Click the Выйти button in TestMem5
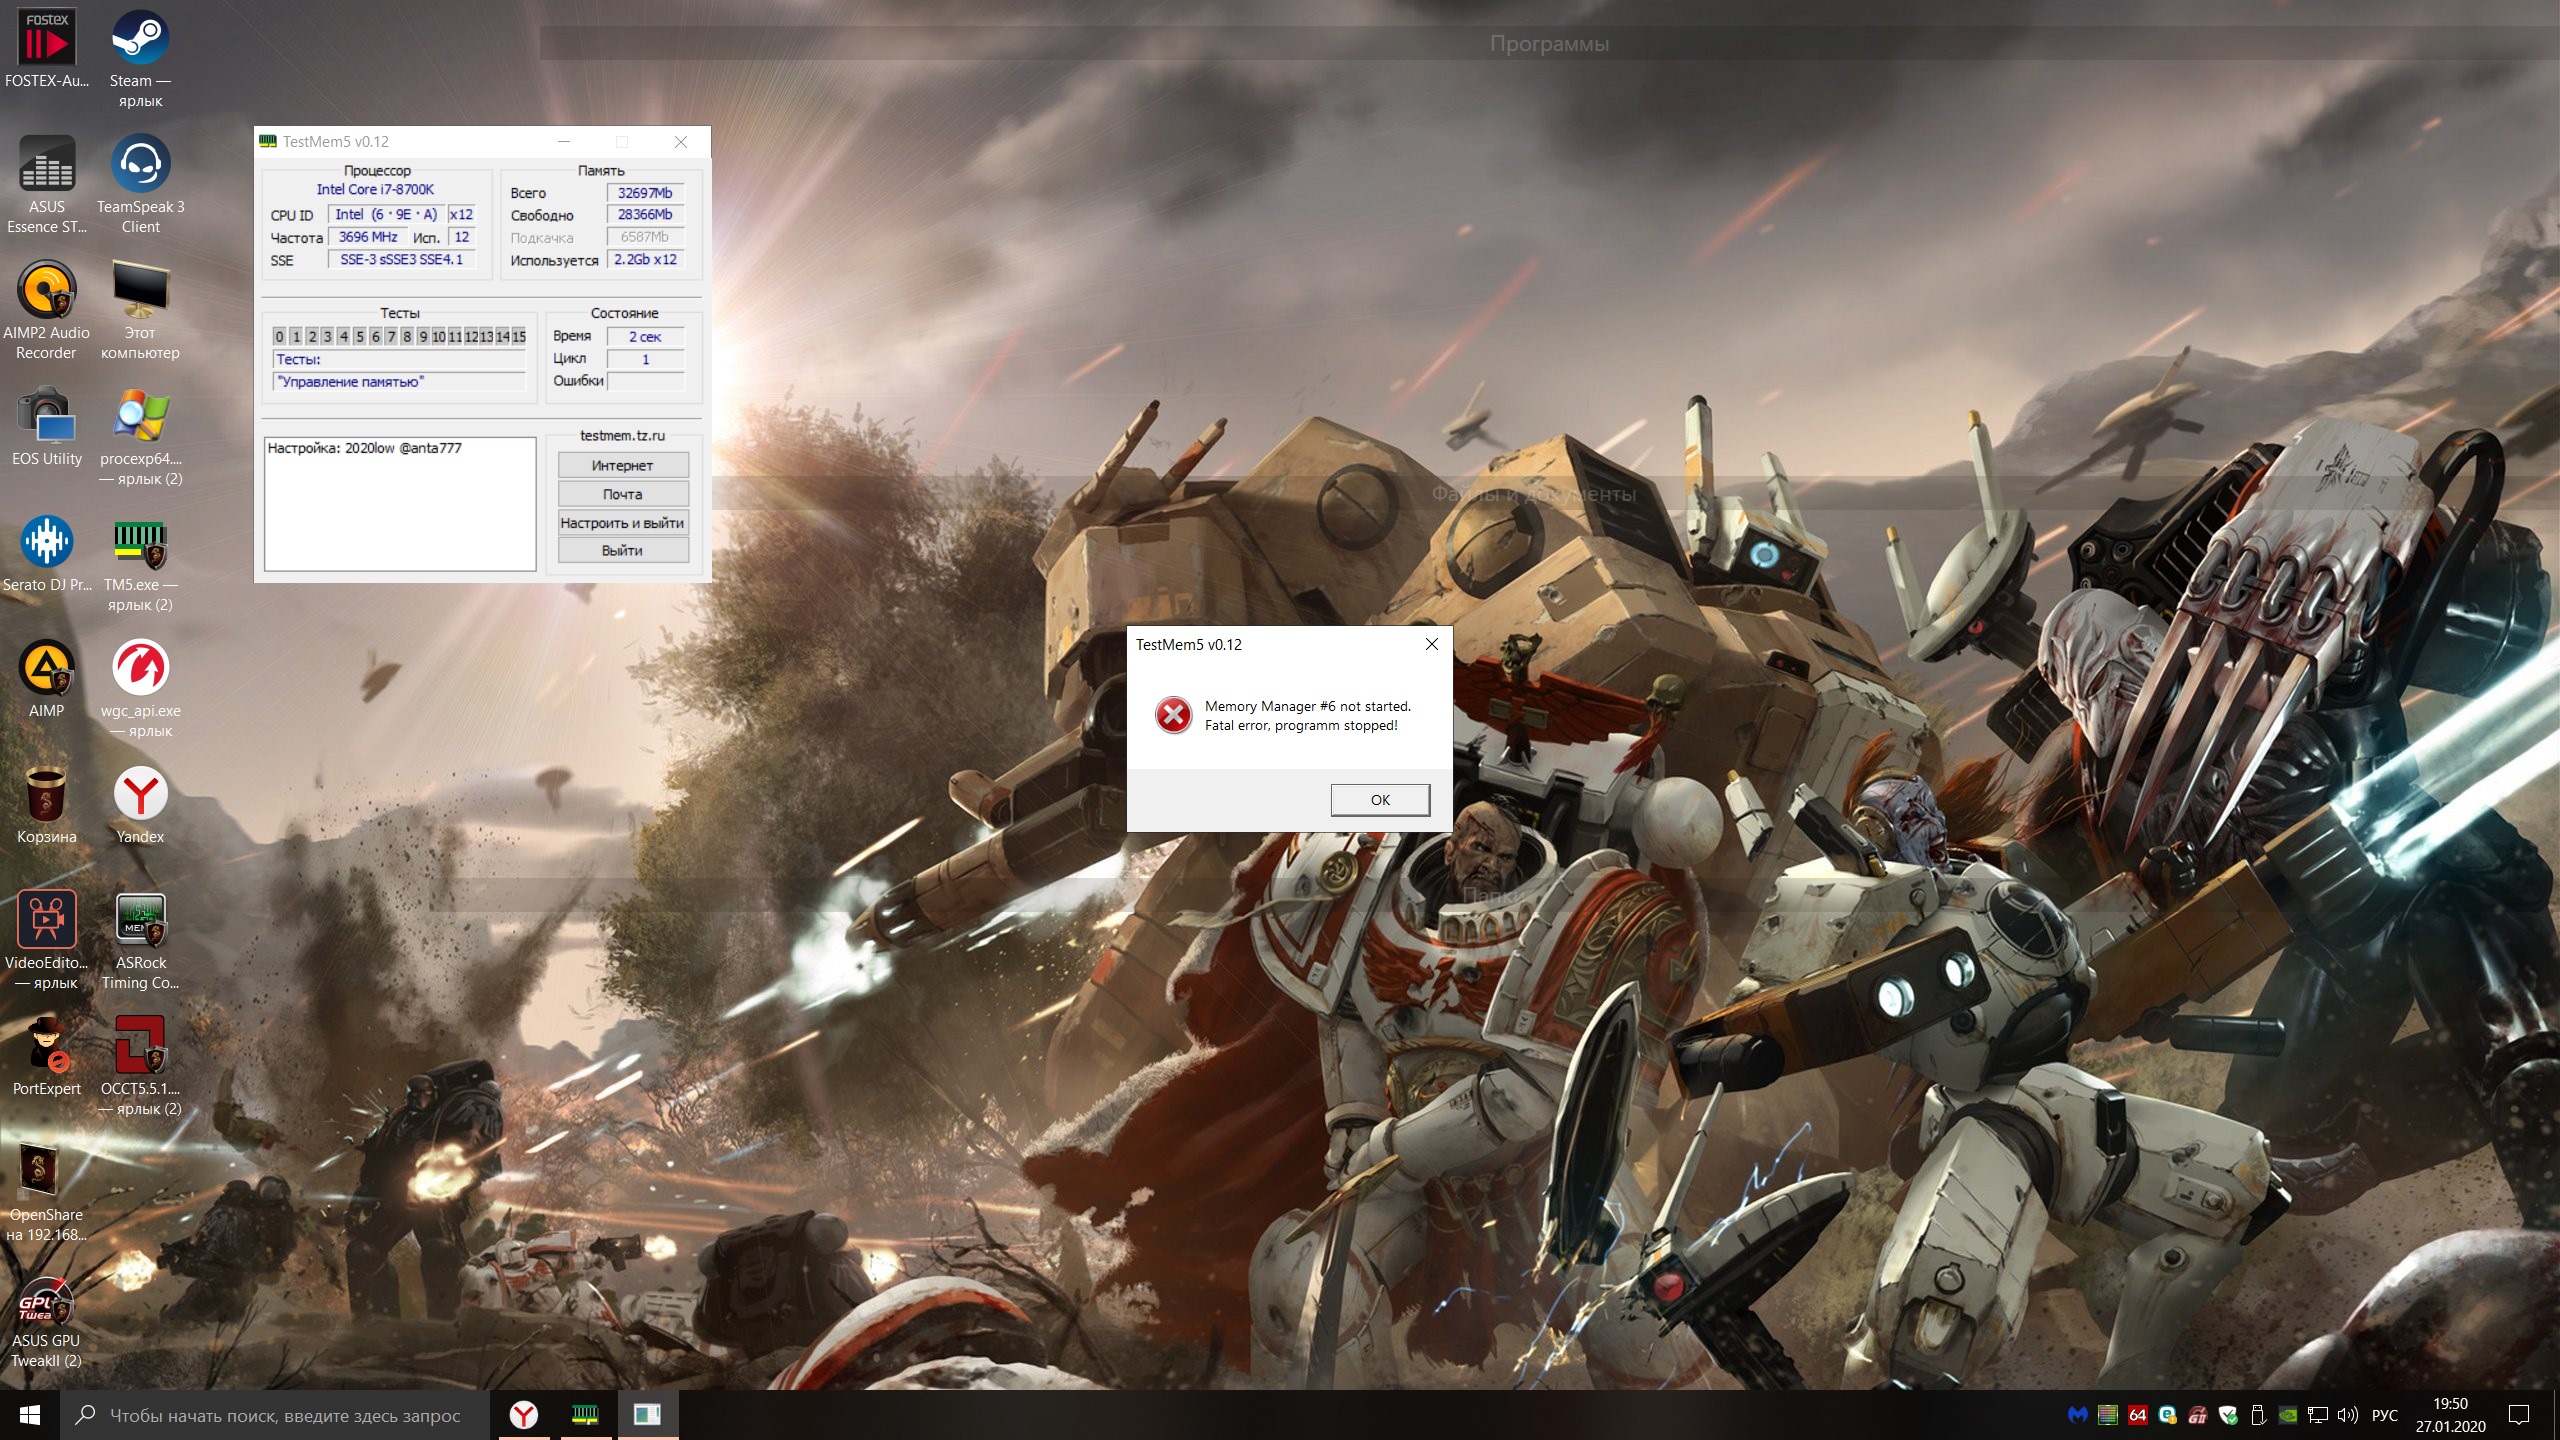Screen dimensions: 2560x1440 622,551
